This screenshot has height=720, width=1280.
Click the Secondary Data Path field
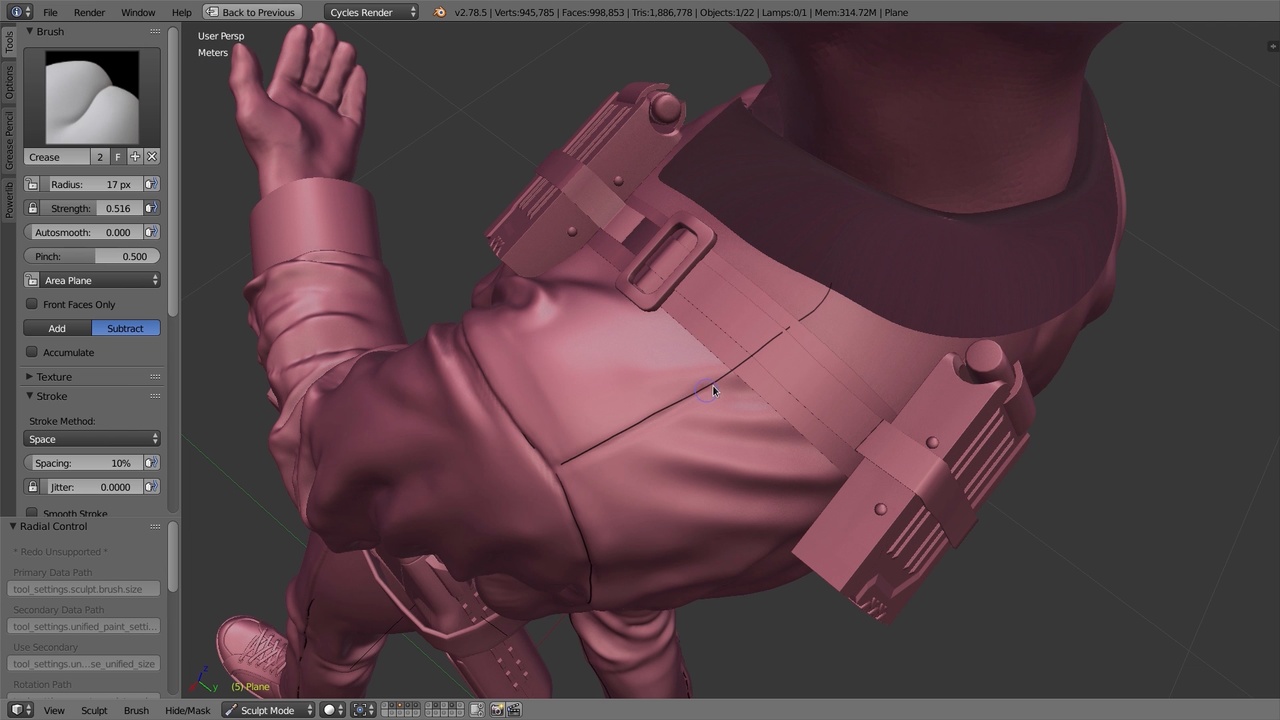[84, 626]
